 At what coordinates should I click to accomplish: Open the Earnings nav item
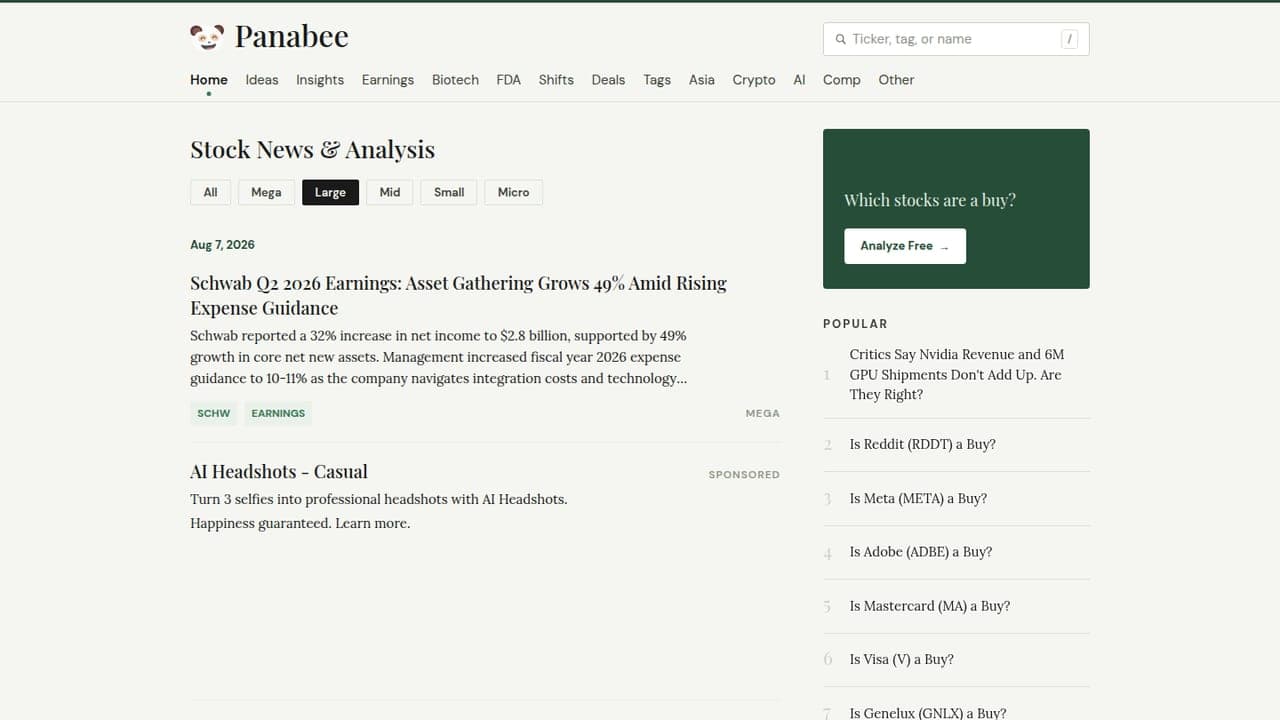tap(388, 80)
